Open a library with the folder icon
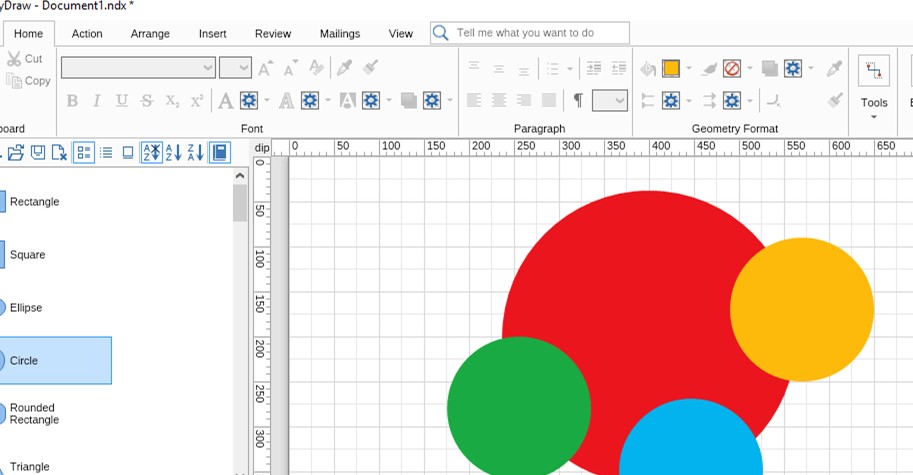This screenshot has height=475, width=913. coord(16,153)
